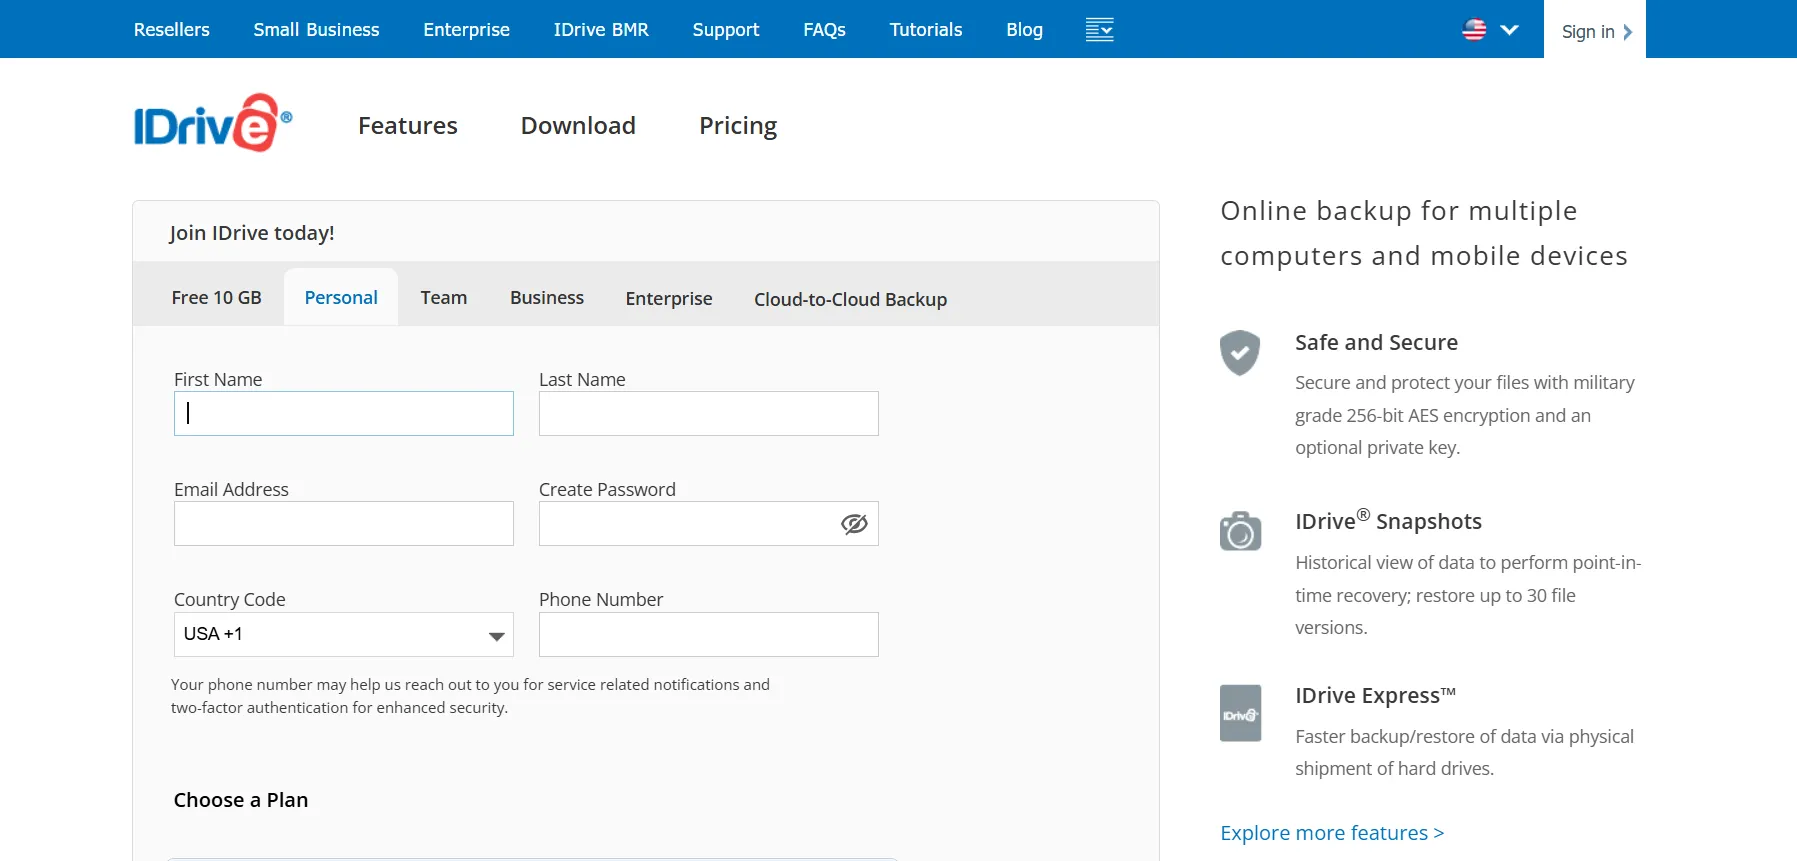The width and height of the screenshot is (1797, 861).
Task: Open the news feed icon in top bar
Action: 1099,30
